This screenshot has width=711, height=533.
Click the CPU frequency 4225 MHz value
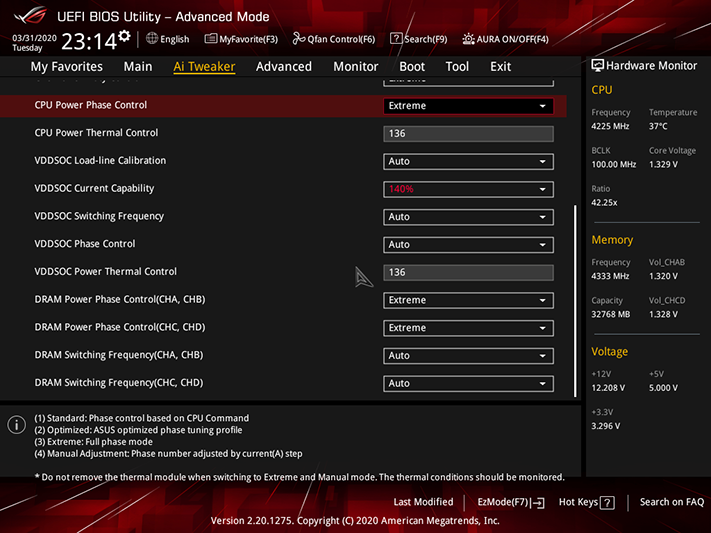(610, 126)
